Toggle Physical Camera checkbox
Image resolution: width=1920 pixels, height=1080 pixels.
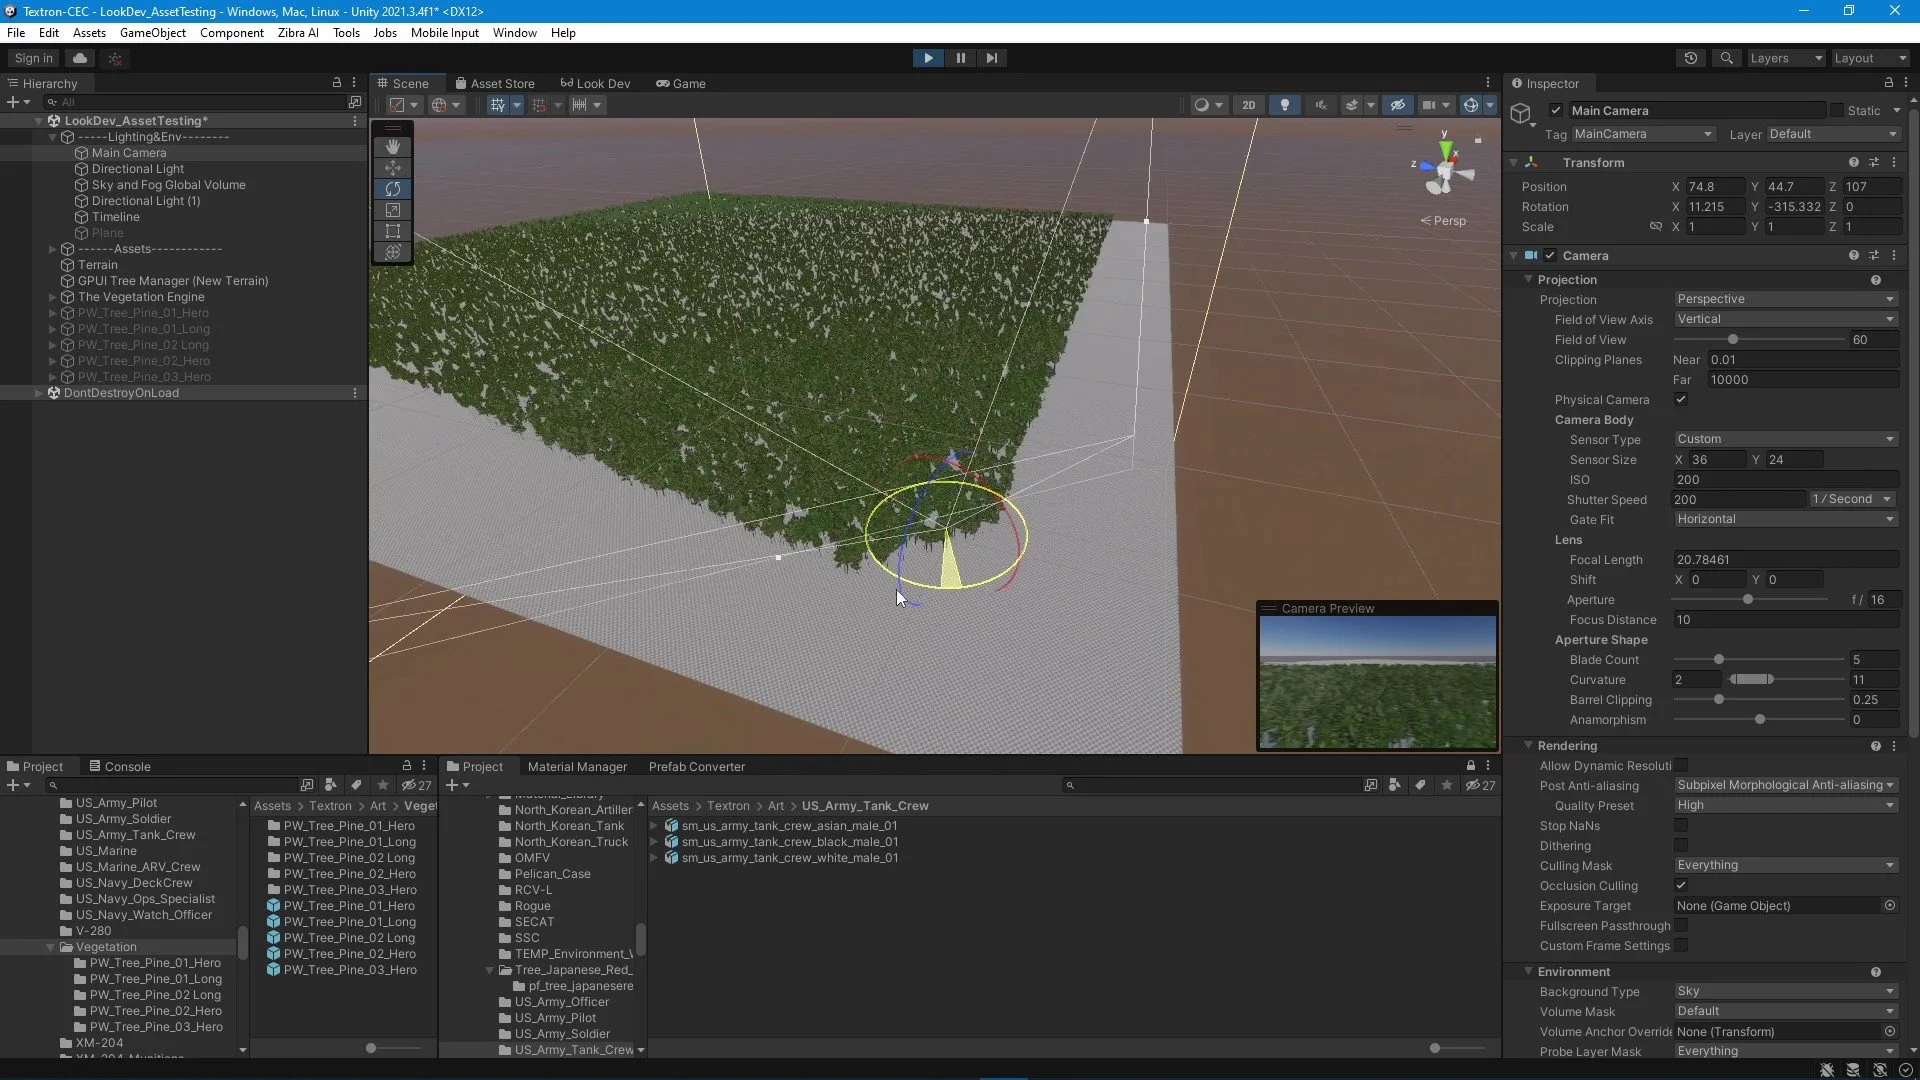point(1681,399)
